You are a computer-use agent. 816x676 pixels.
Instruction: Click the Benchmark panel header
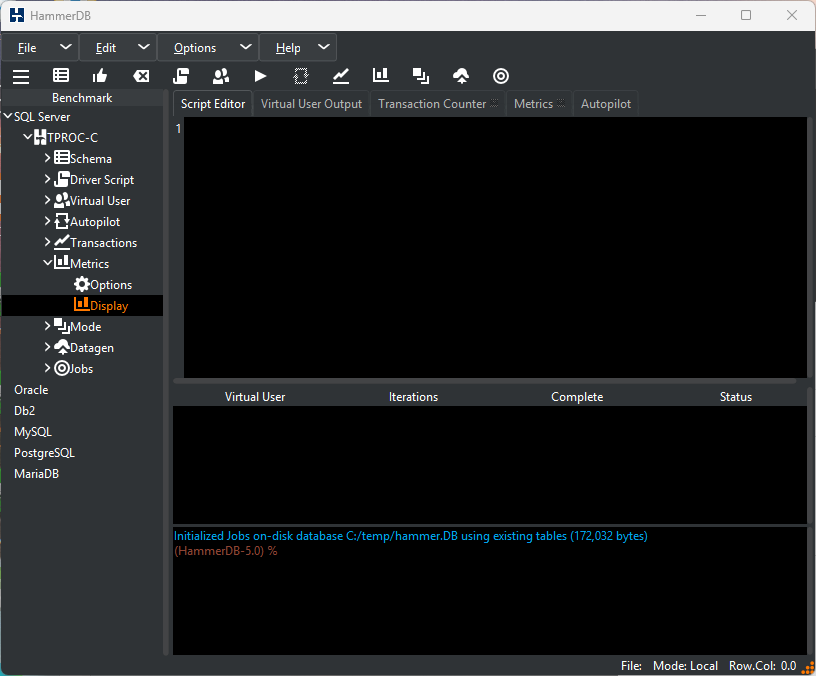(x=82, y=97)
